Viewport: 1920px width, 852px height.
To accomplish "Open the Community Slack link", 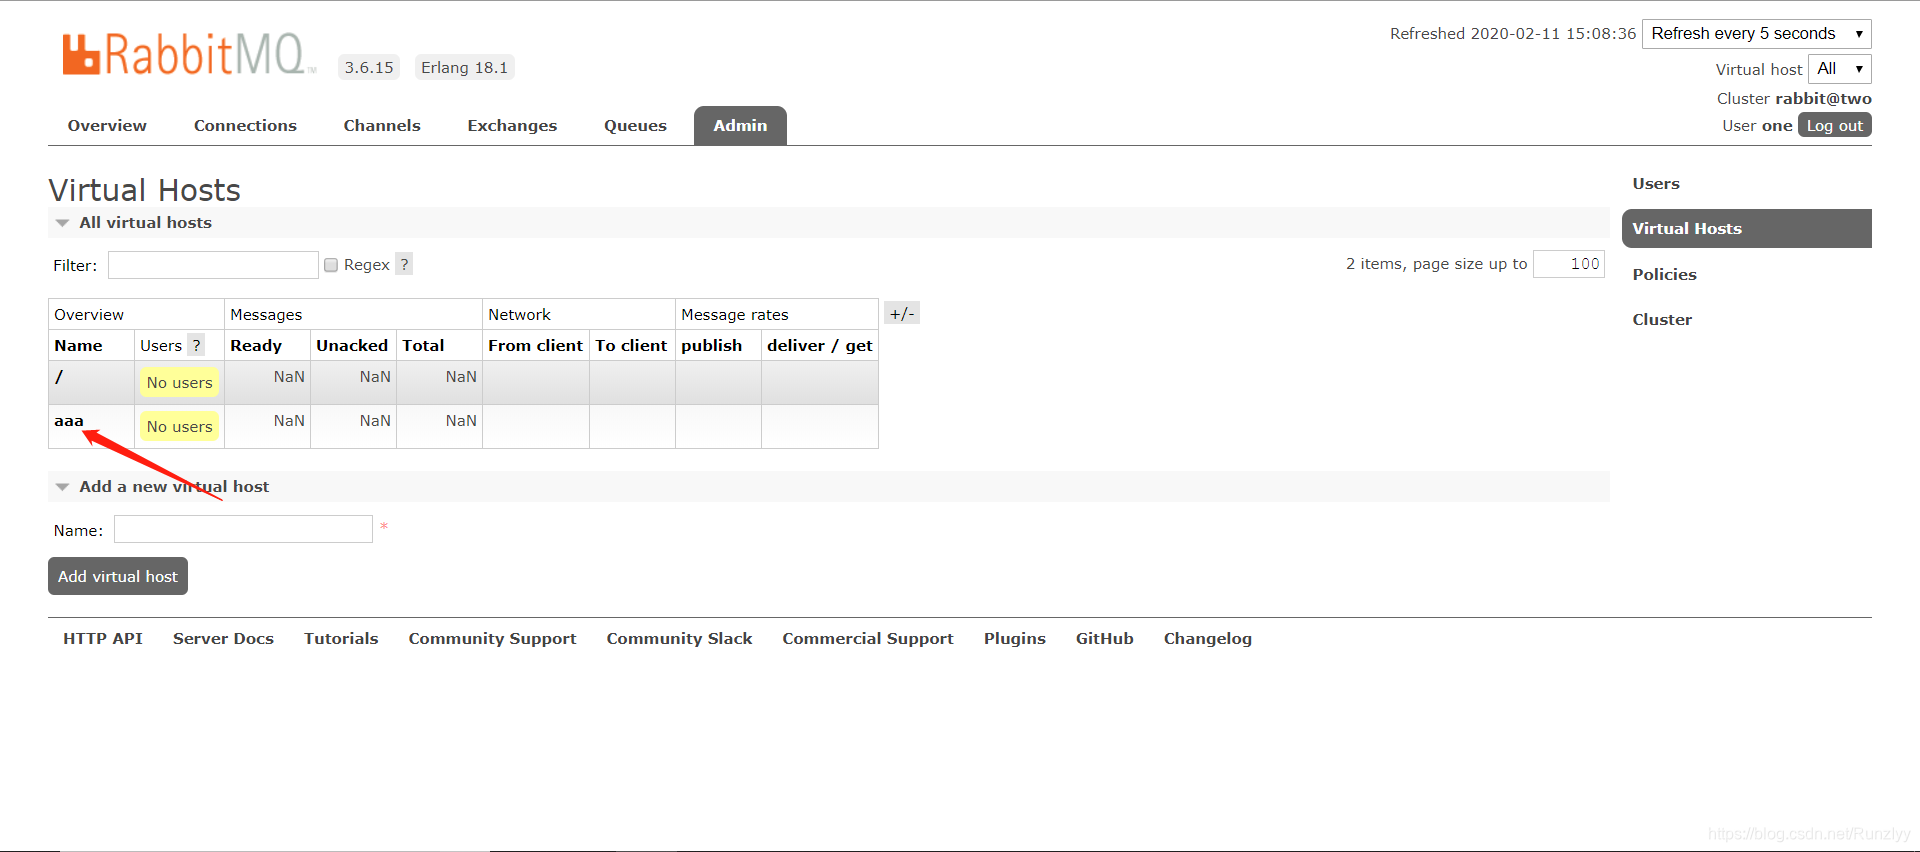I will pos(679,638).
